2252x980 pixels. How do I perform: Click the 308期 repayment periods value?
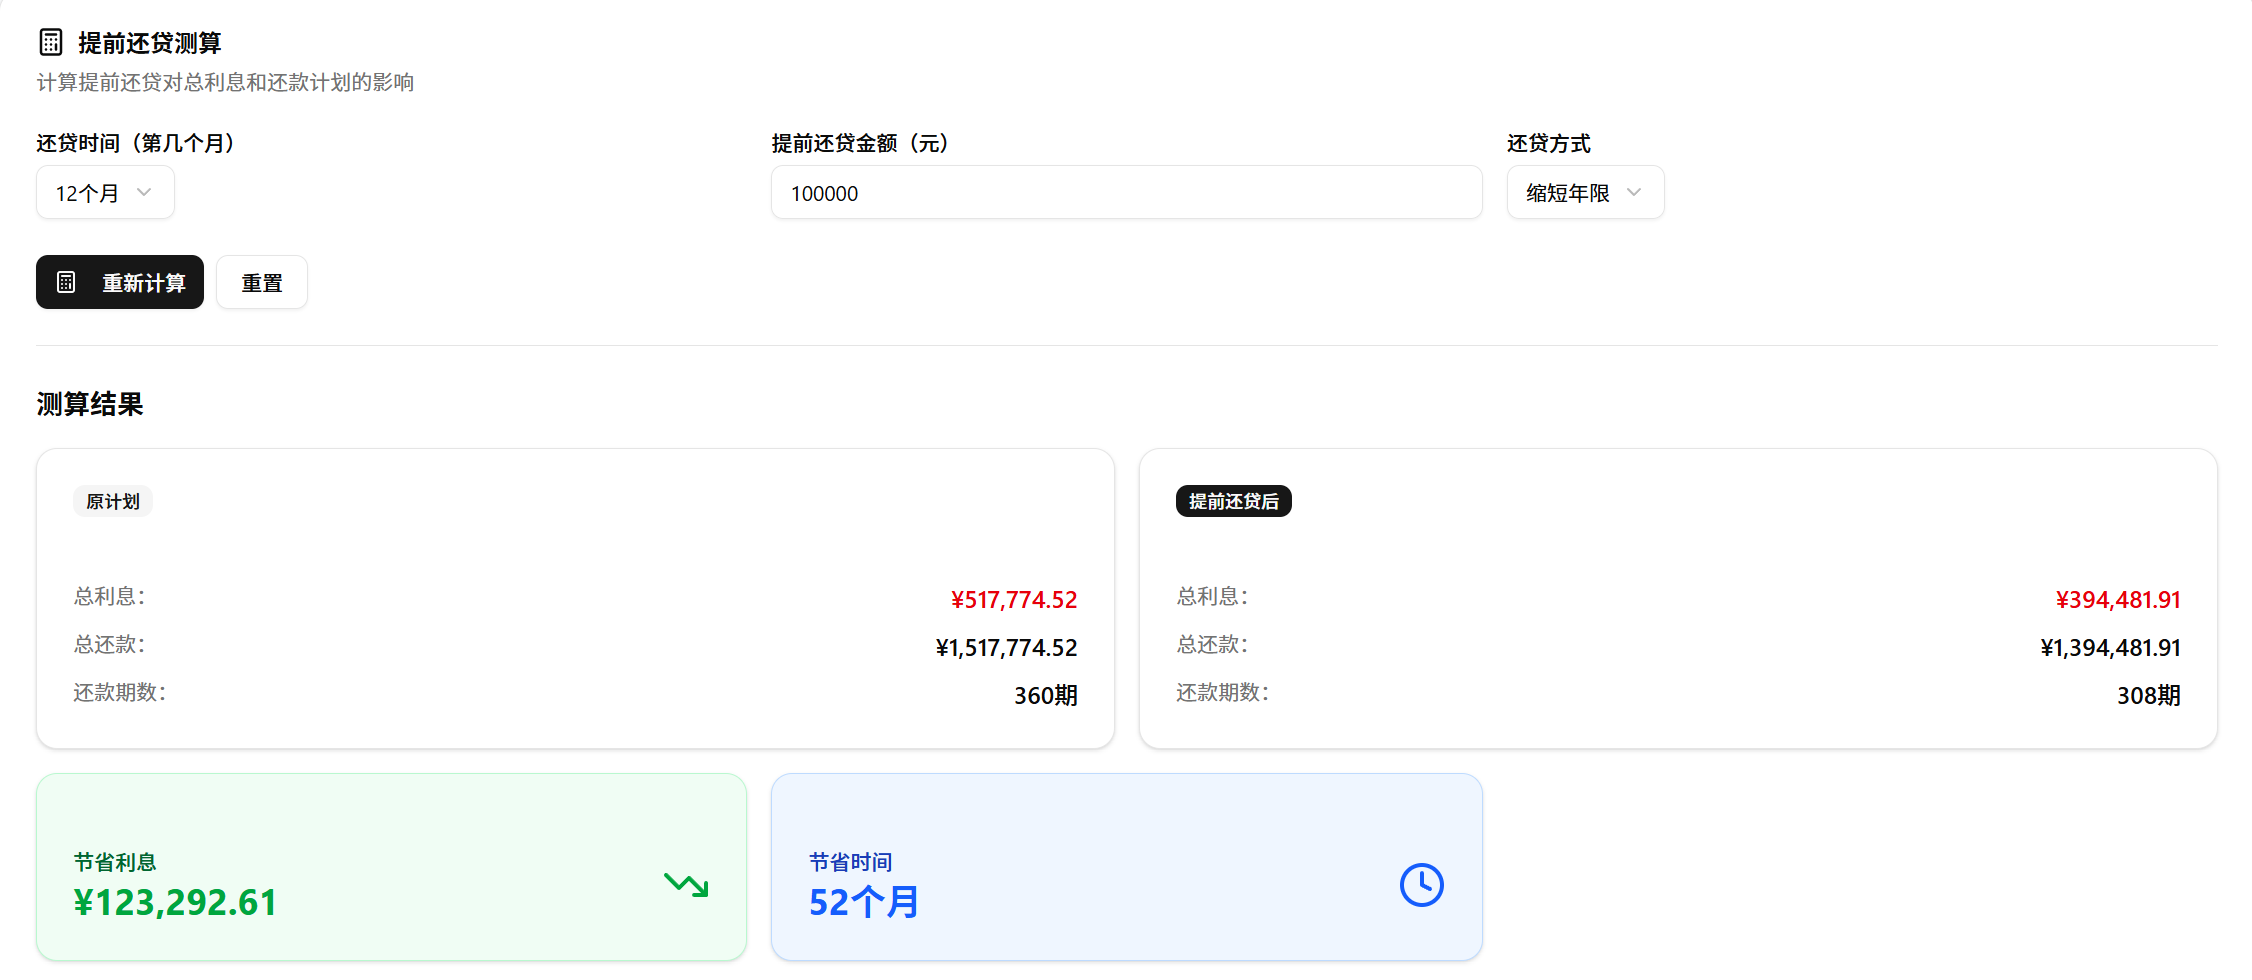[x=2148, y=695]
